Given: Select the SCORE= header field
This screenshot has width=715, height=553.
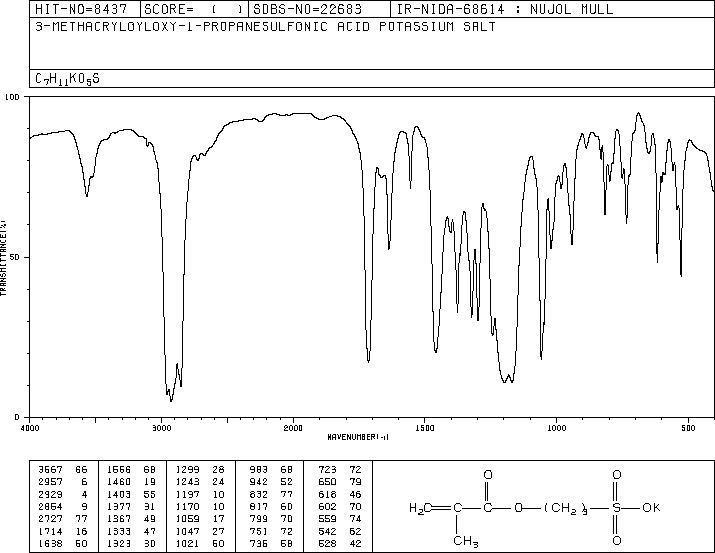Looking at the screenshot, I should coord(194,9).
